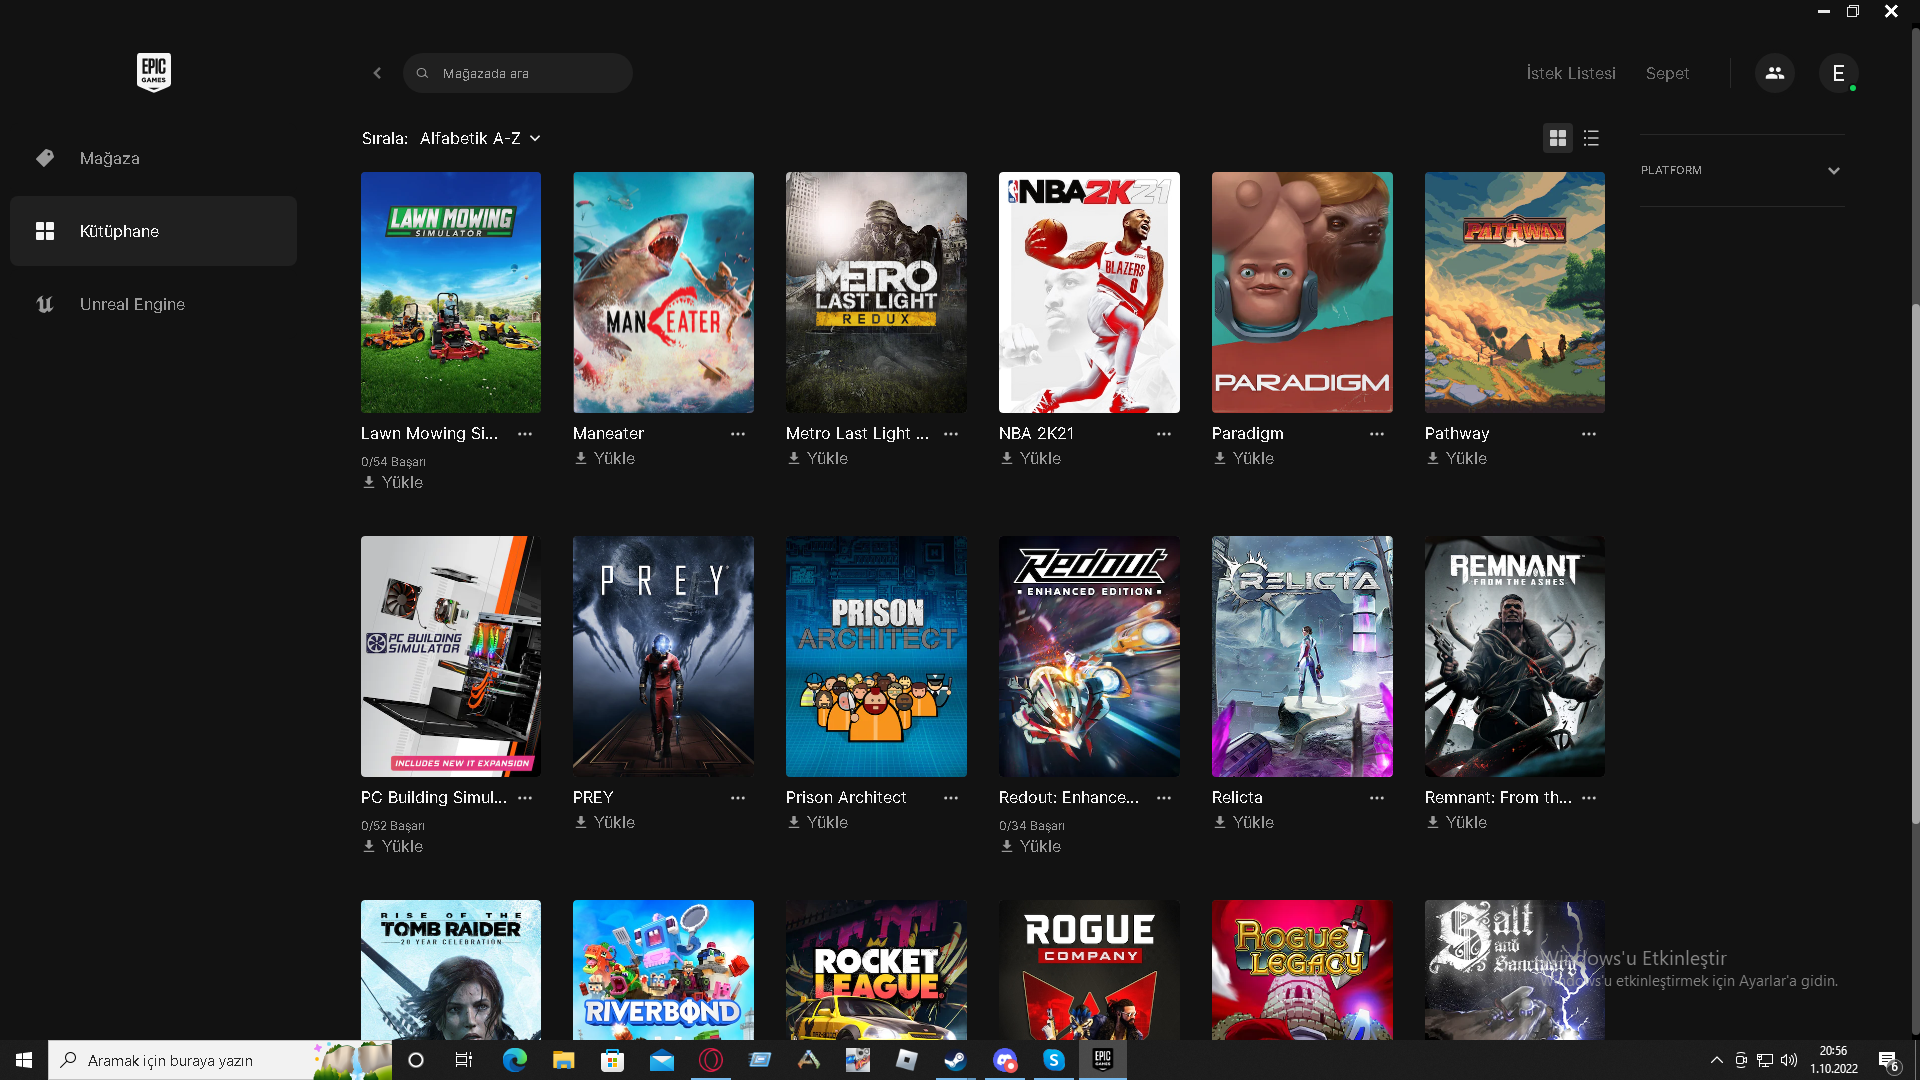Click Yükle under NBA 2K21

pos(1030,458)
